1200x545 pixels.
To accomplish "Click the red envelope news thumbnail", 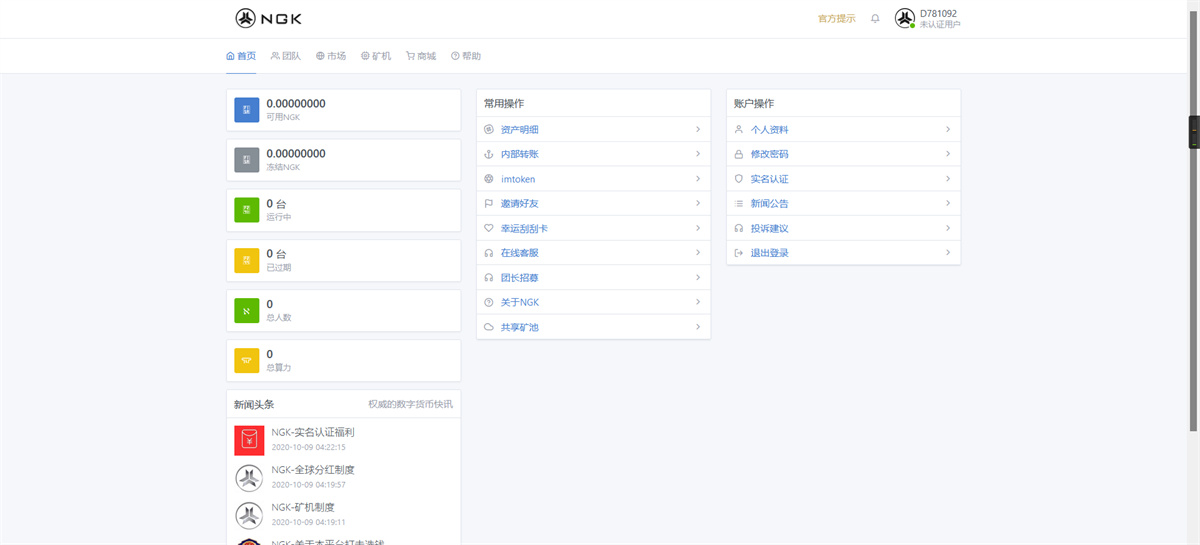I will coord(249,440).
